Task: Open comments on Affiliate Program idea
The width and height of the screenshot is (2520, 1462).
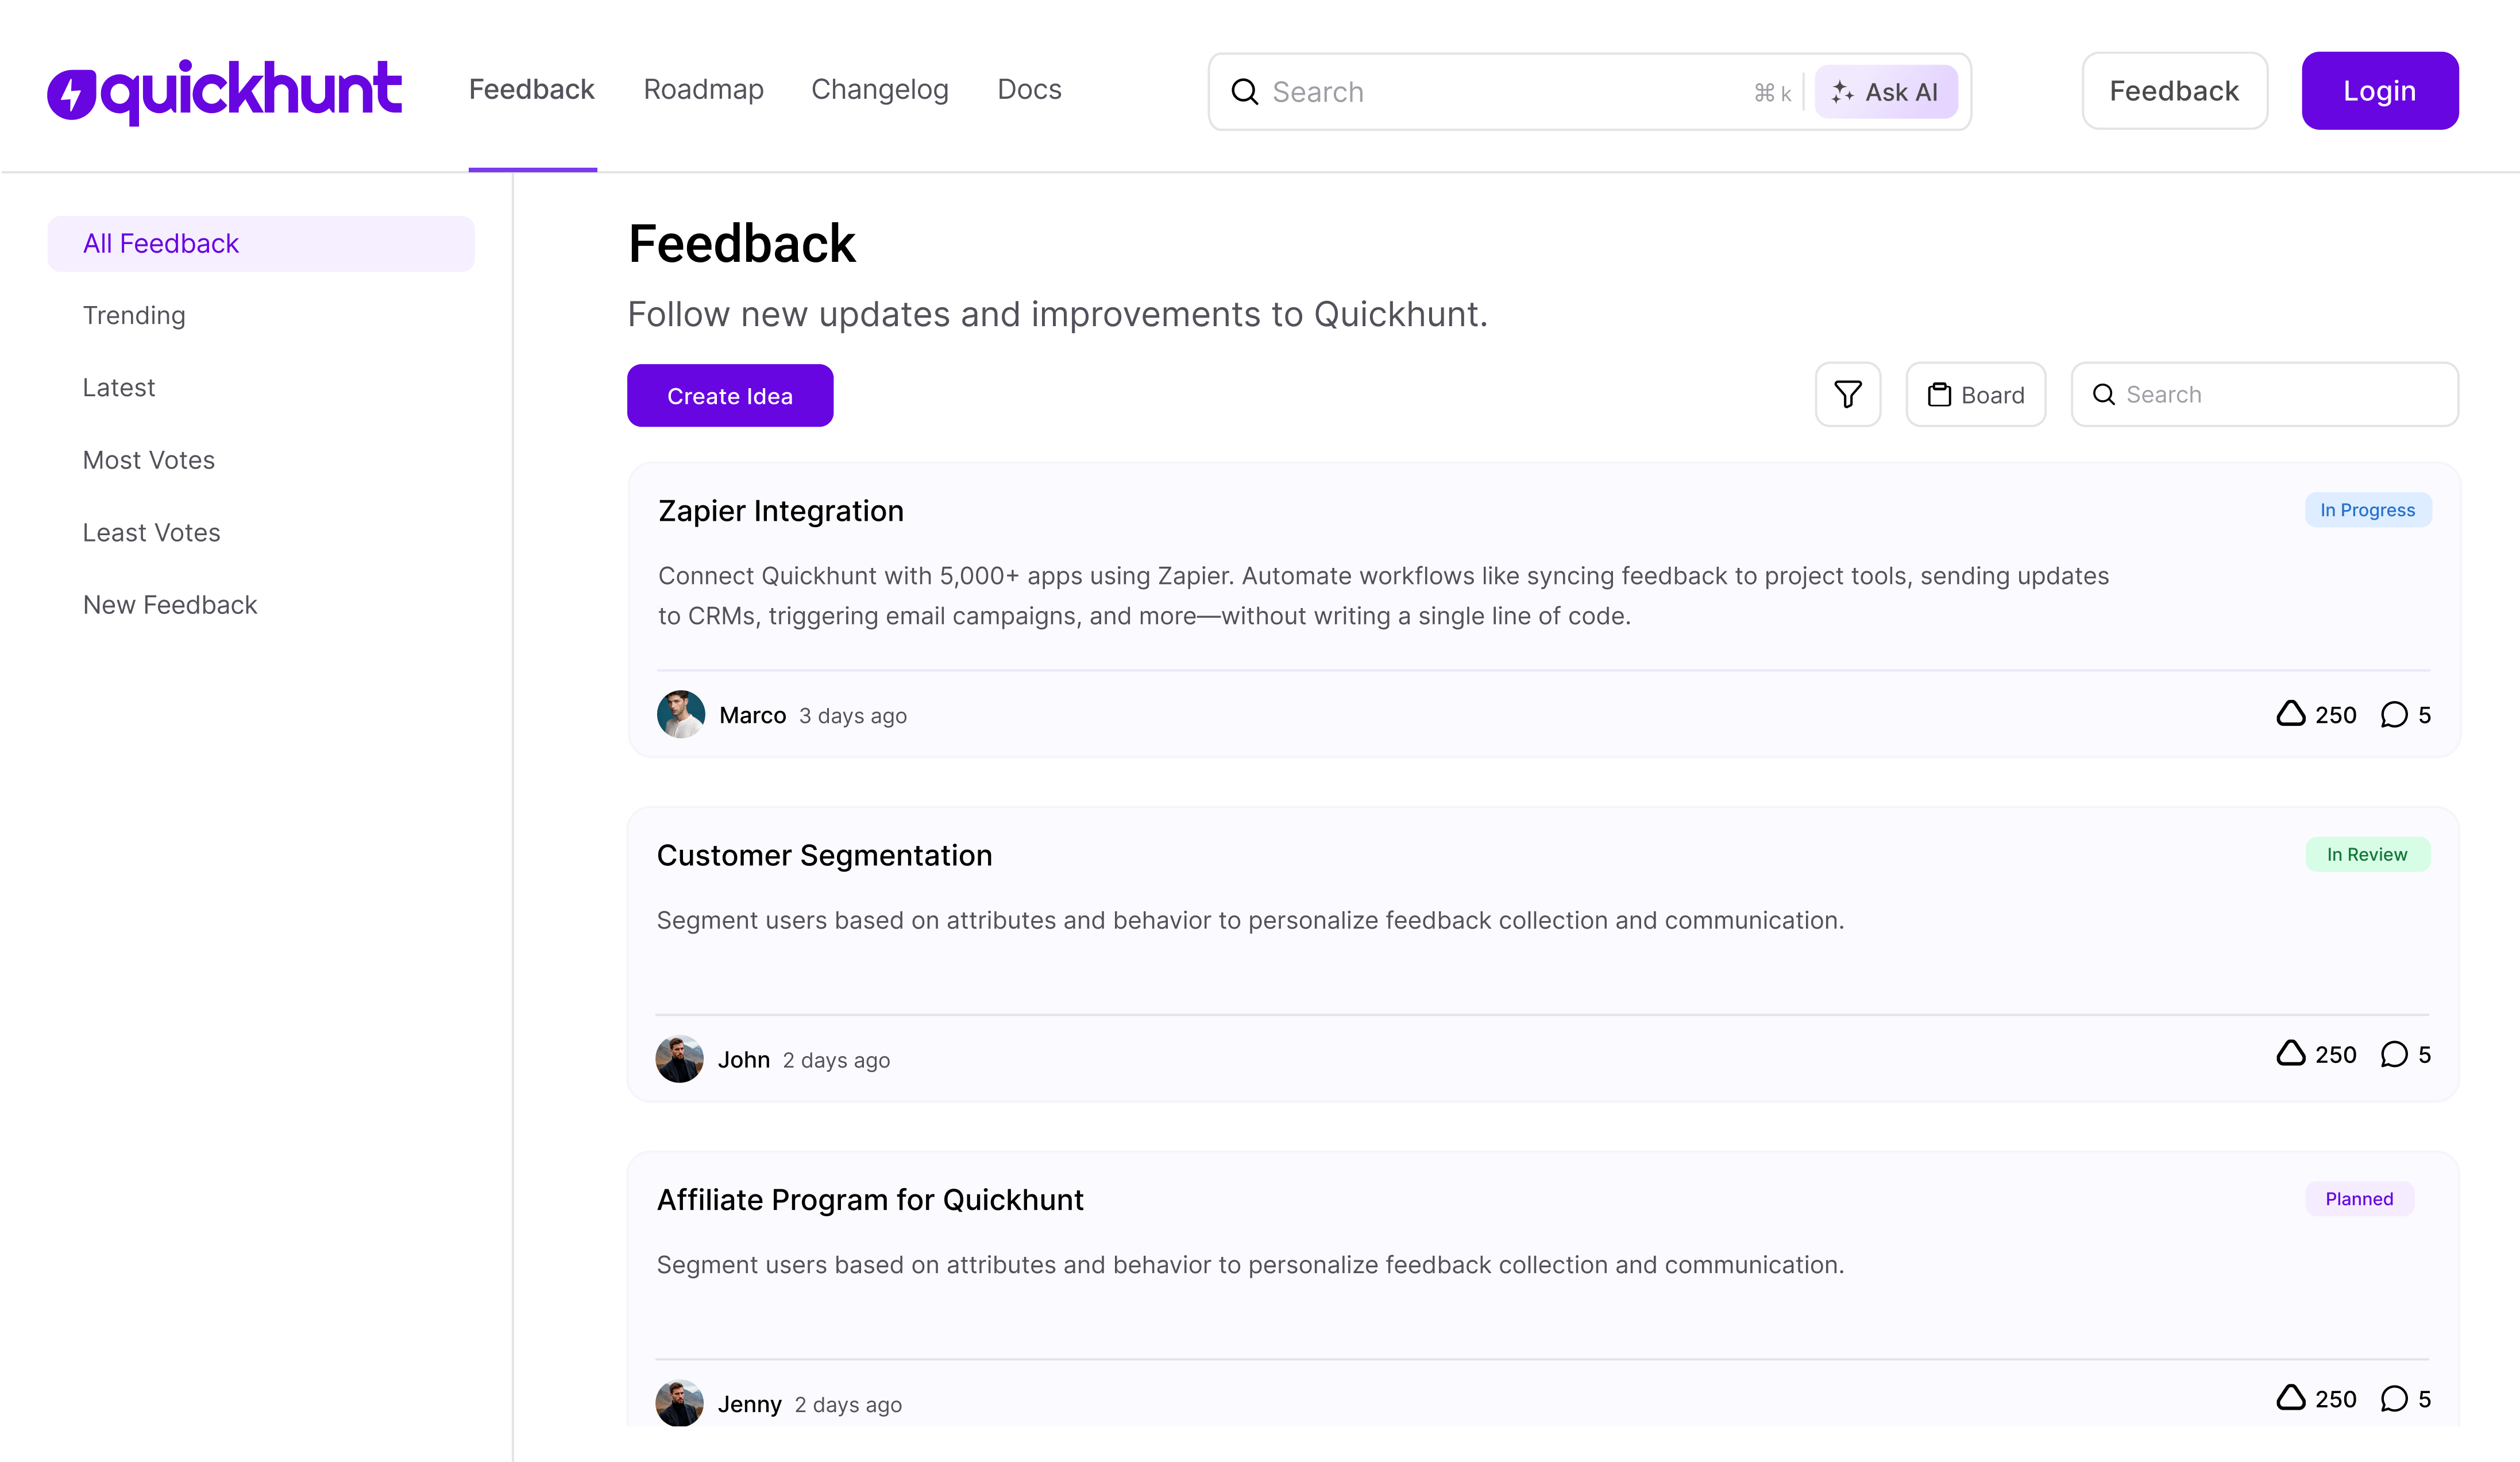Action: (2406, 1398)
